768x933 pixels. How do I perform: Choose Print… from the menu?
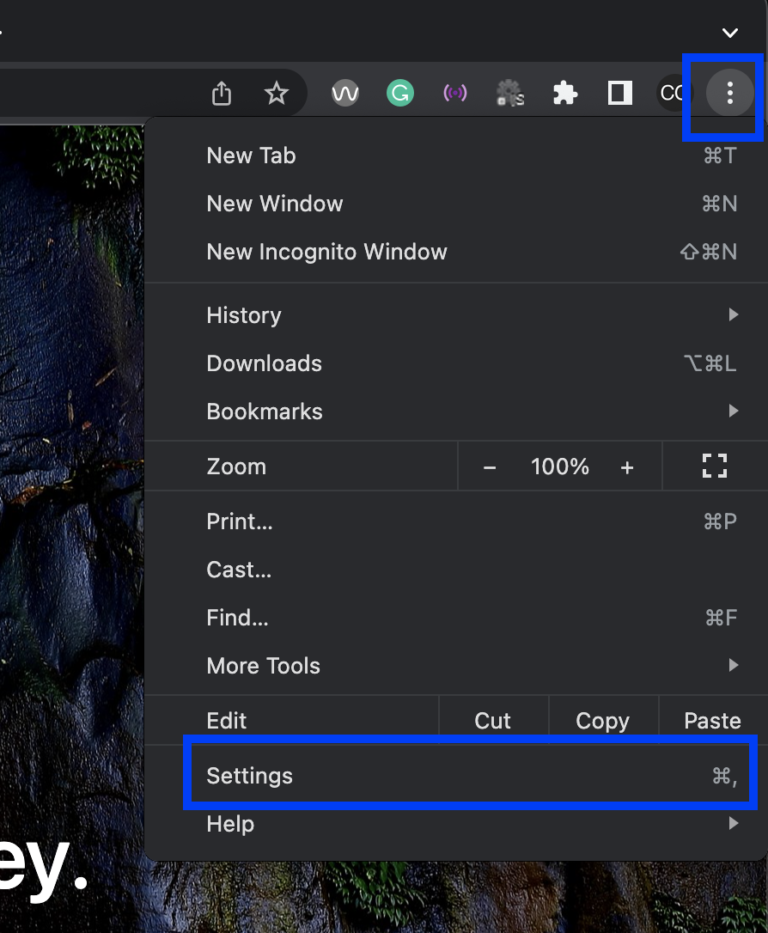[x=456, y=522]
